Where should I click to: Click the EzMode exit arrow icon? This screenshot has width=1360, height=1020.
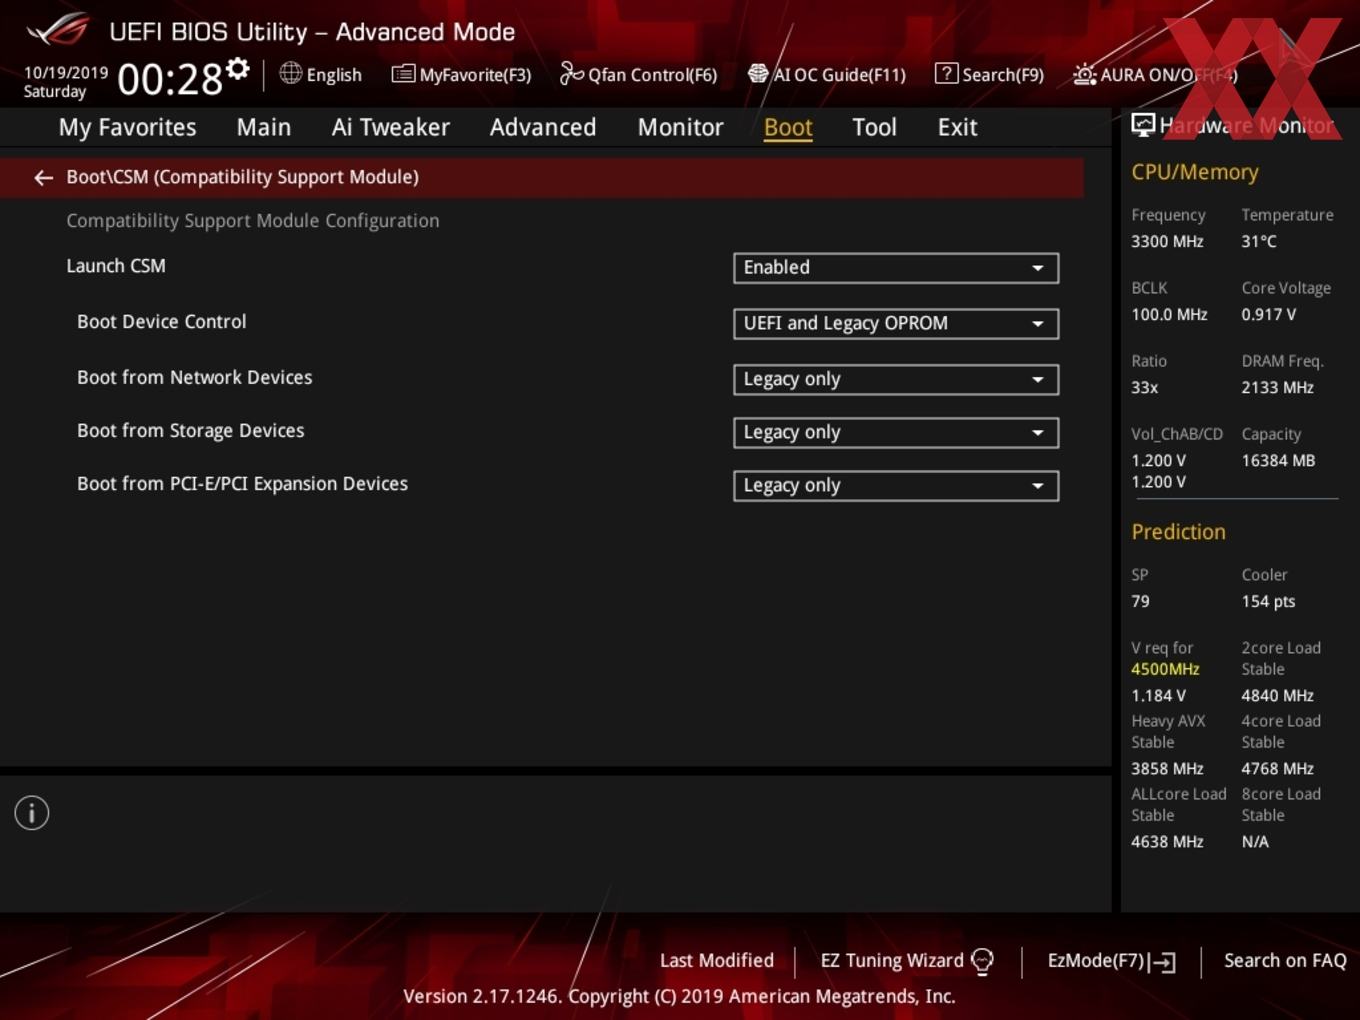[1163, 962]
